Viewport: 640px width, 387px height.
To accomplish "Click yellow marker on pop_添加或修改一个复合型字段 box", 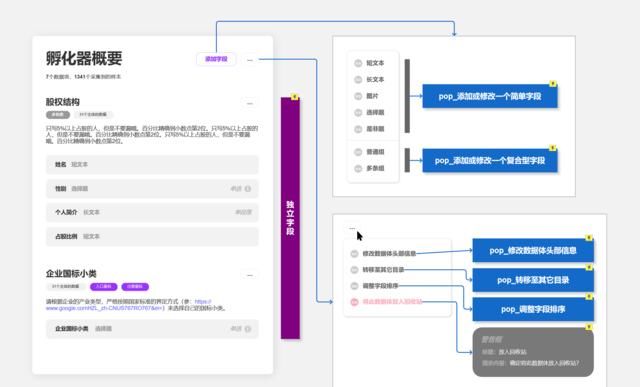I will pos(553,148).
